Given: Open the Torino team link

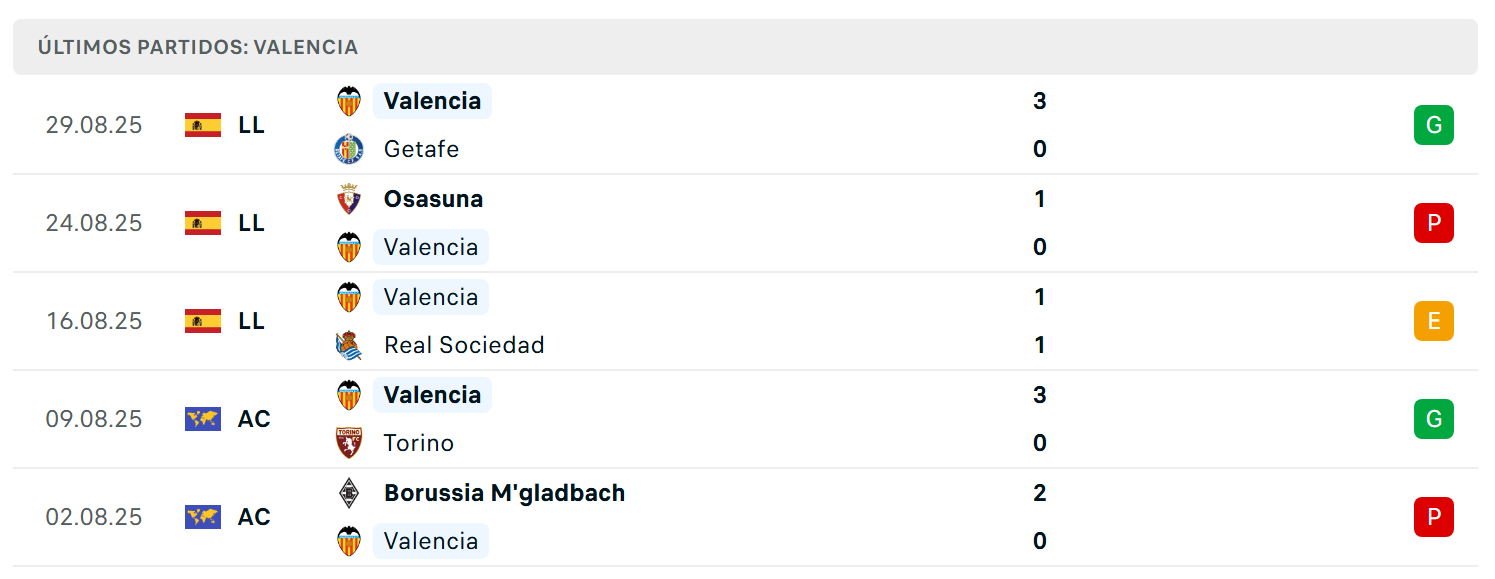Looking at the screenshot, I should [419, 443].
